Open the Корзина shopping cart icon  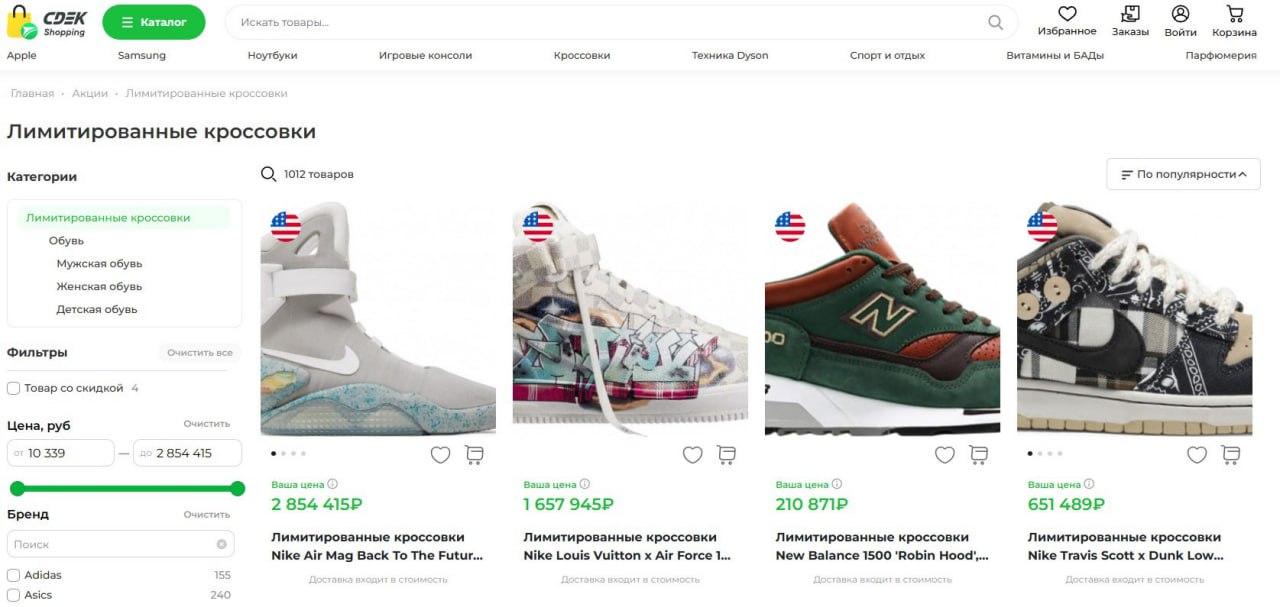1234,14
